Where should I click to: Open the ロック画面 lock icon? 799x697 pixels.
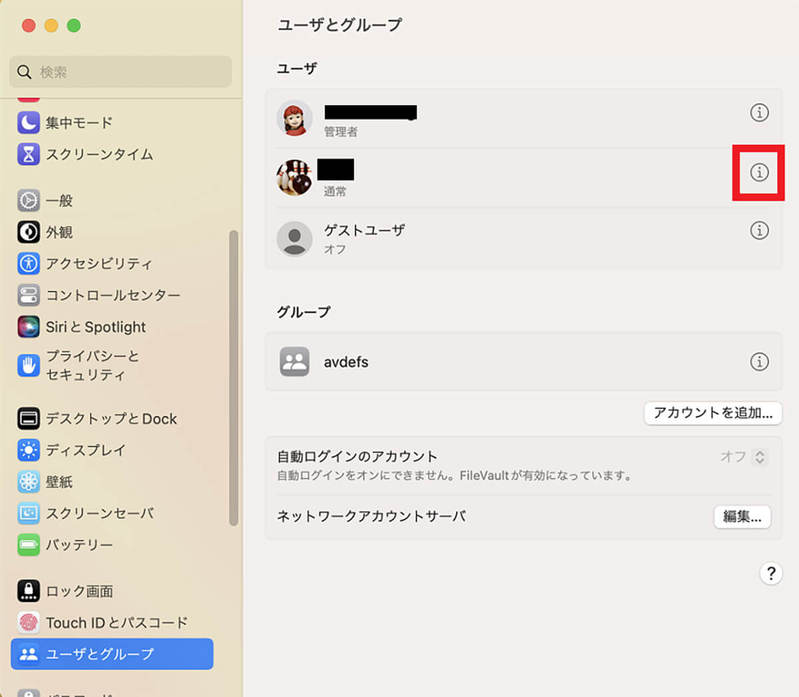coord(29,591)
